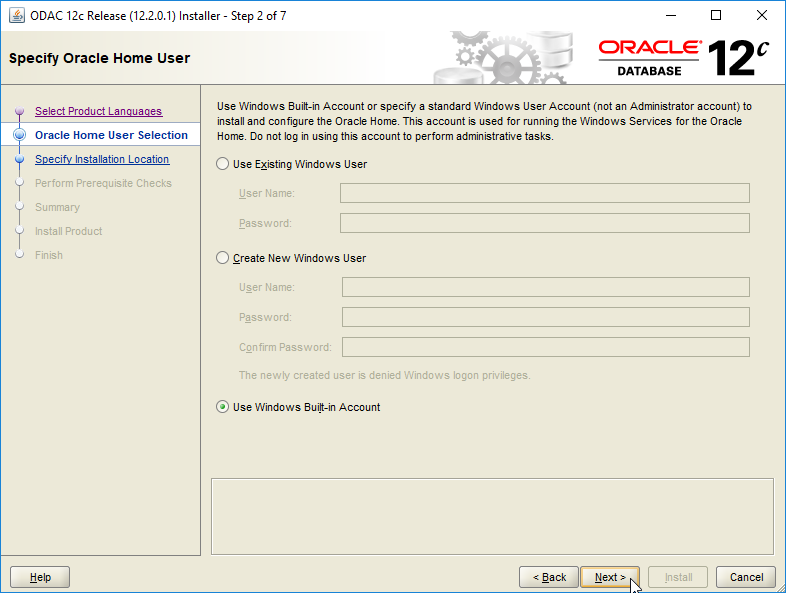Click the Perform Prerequisite Checks step
This screenshot has height=593, width=786.
(103, 183)
